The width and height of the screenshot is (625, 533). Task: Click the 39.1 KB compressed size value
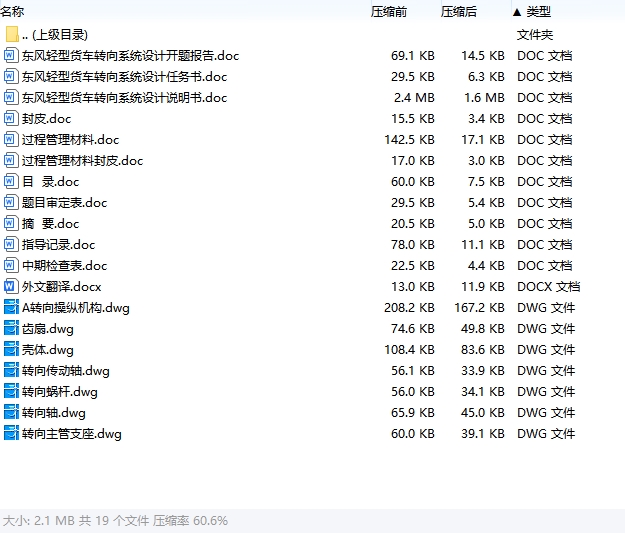coord(483,434)
